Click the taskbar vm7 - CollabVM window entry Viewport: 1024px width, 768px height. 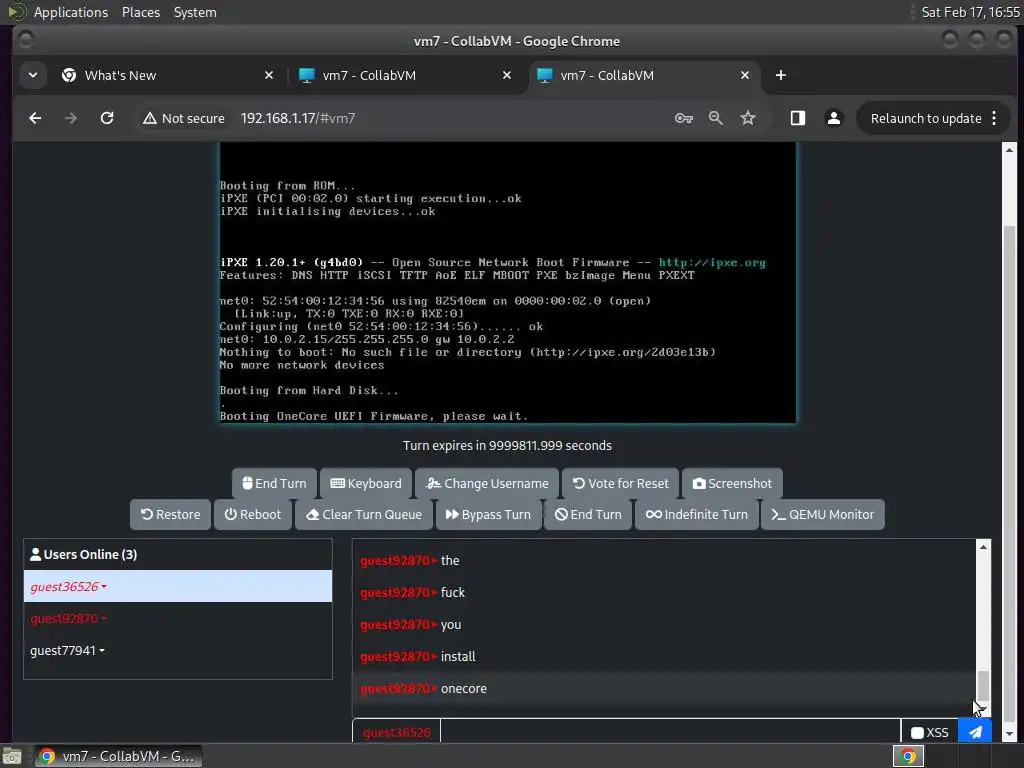click(118, 756)
